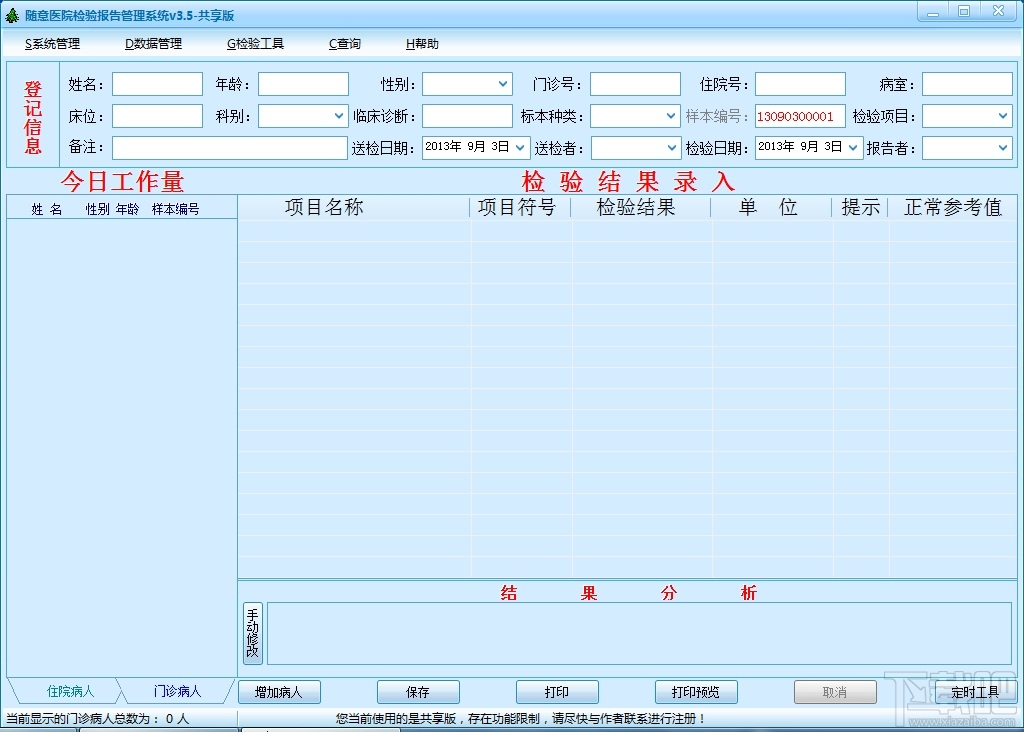Click the 姓名 column header in workload list
Viewport: 1024px width, 732px height.
[x=47, y=209]
